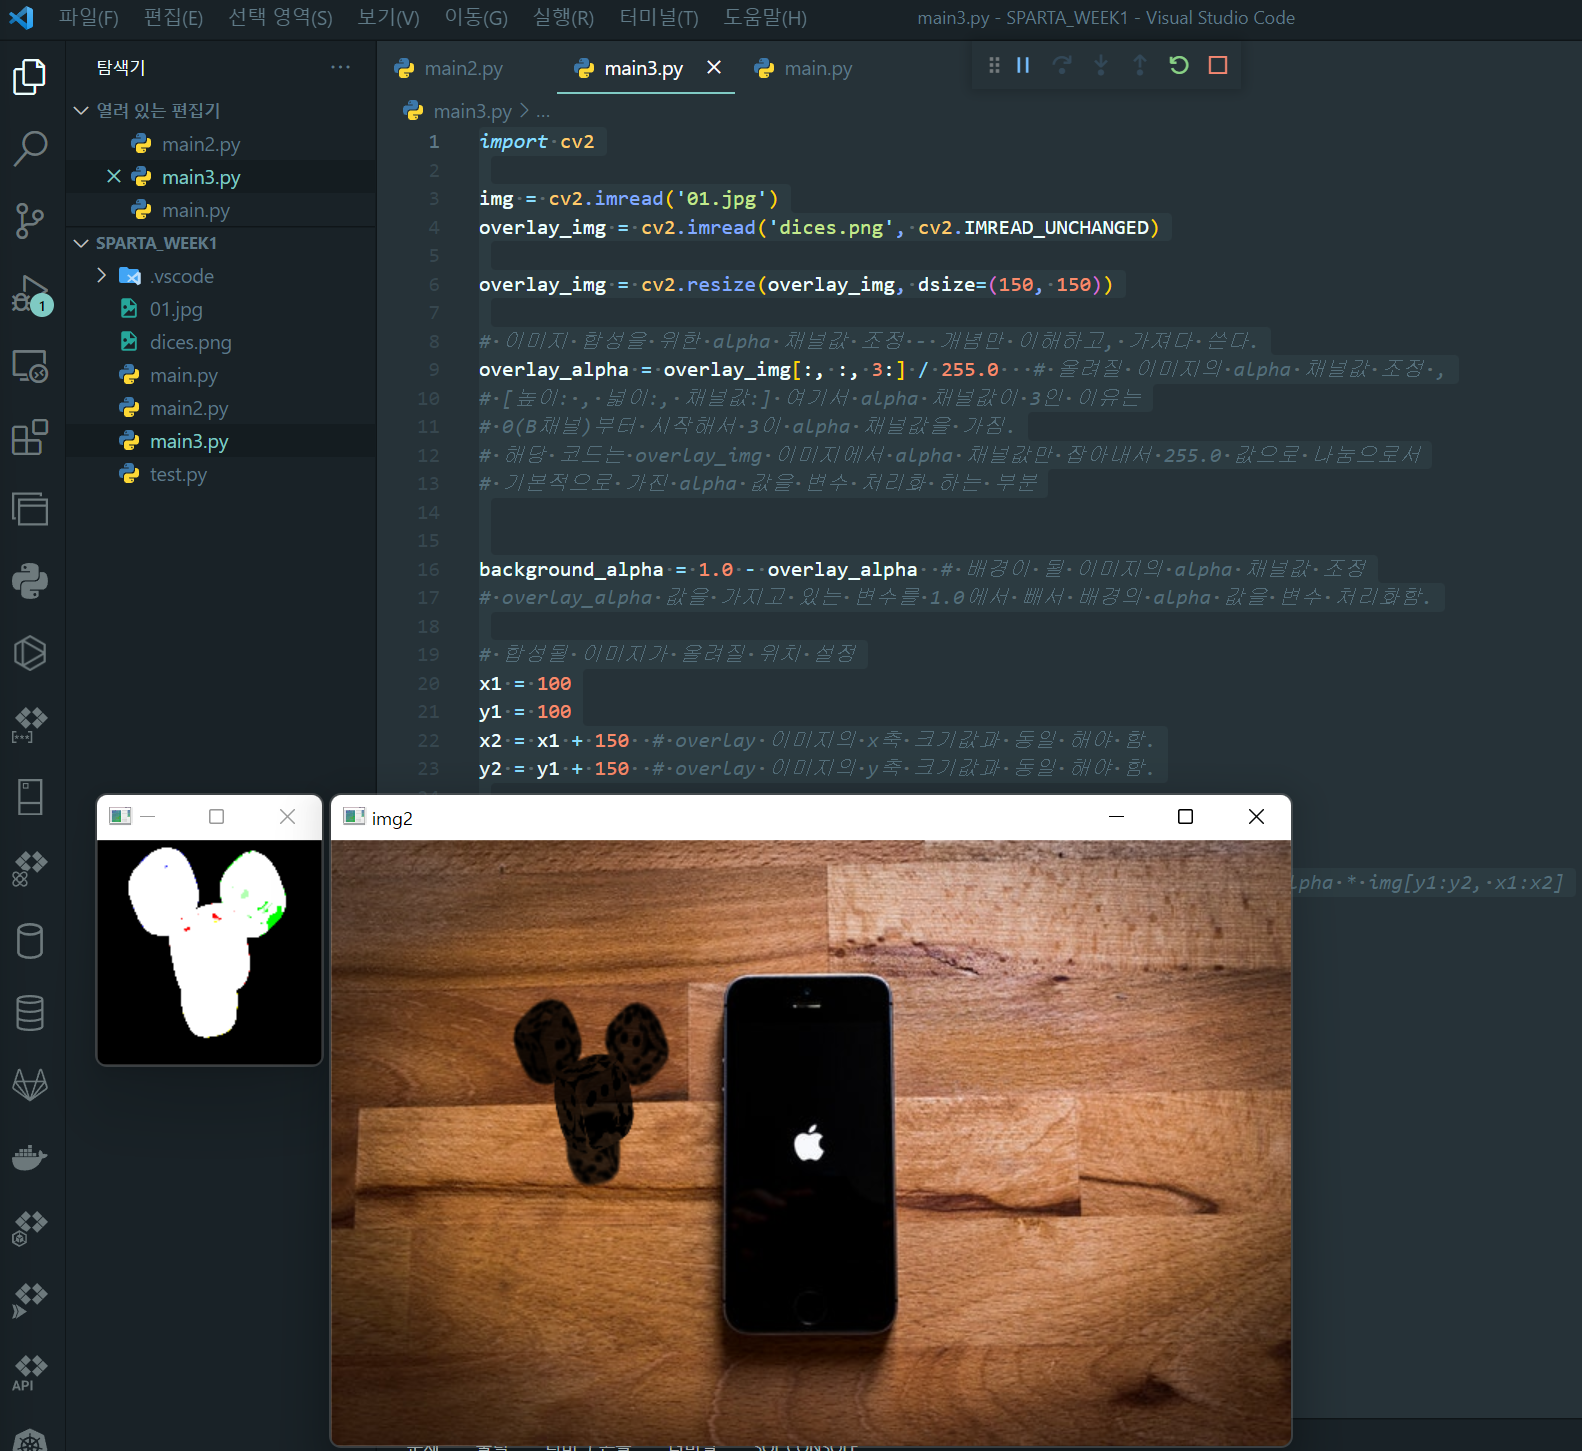Open 01.jpg in the file tree
1582x1451 pixels.
220,309
